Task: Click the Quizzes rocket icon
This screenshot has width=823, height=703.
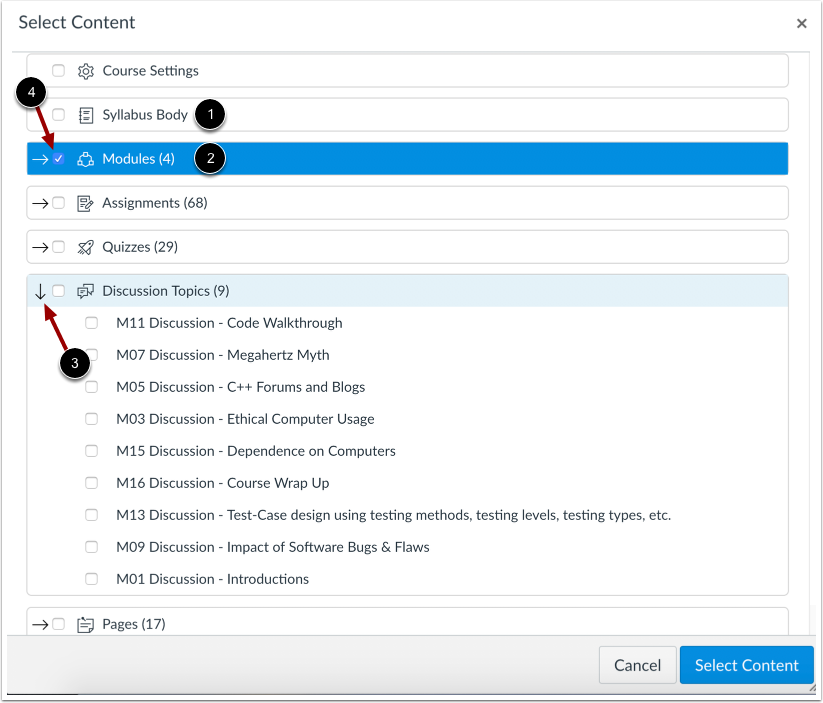Action: pos(85,246)
